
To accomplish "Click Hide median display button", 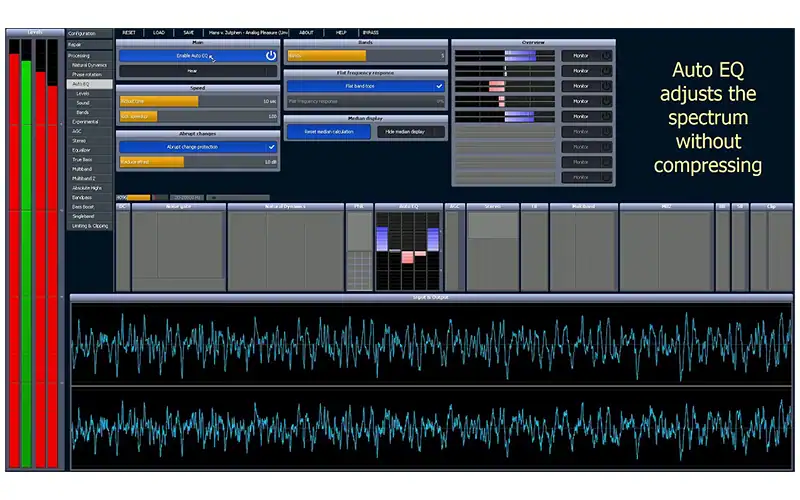I will pyautogui.click(x=410, y=131).
